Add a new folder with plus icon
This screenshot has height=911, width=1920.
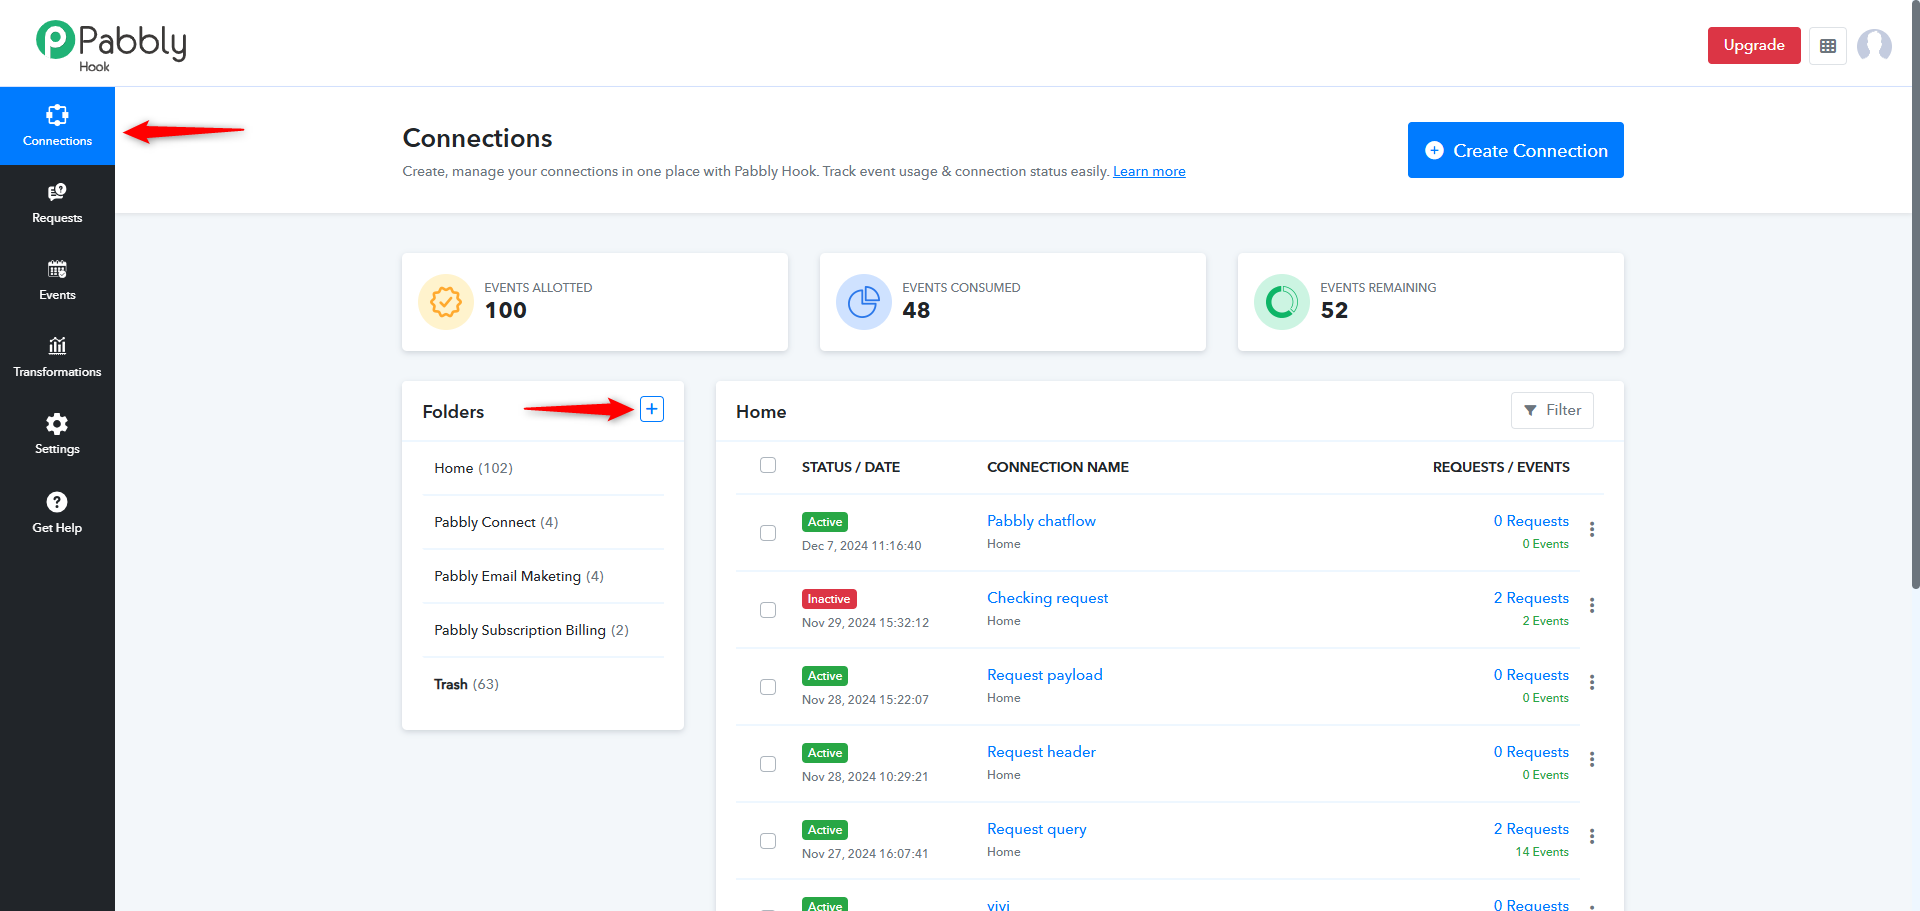[x=652, y=409]
